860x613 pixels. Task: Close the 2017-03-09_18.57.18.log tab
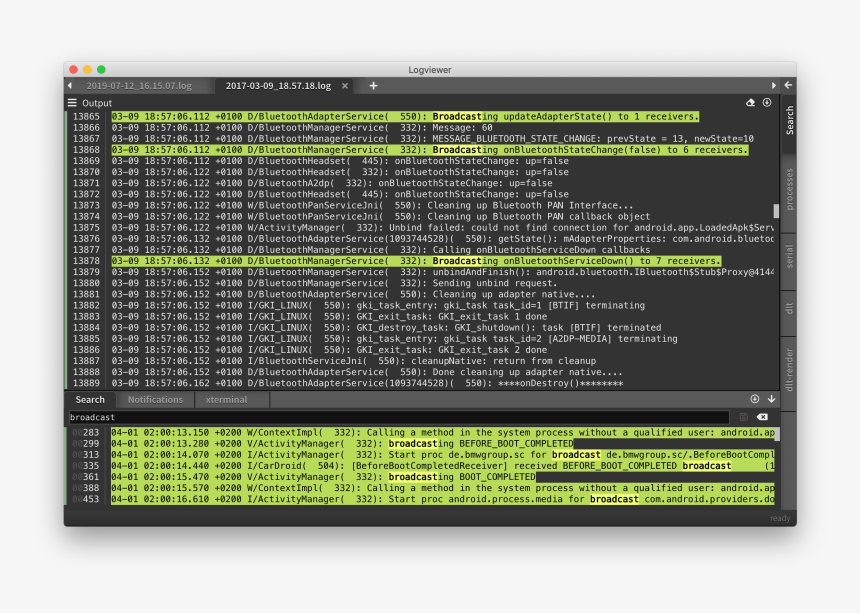[x=345, y=86]
